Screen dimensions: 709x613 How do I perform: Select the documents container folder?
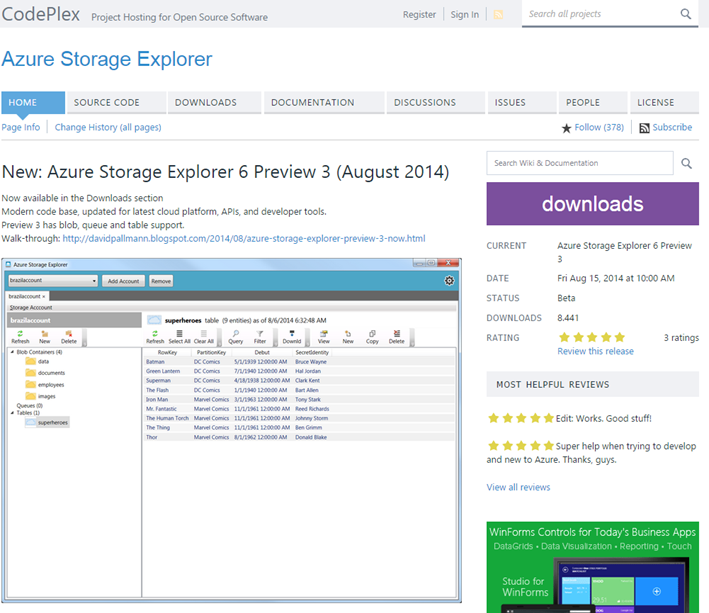(45, 373)
